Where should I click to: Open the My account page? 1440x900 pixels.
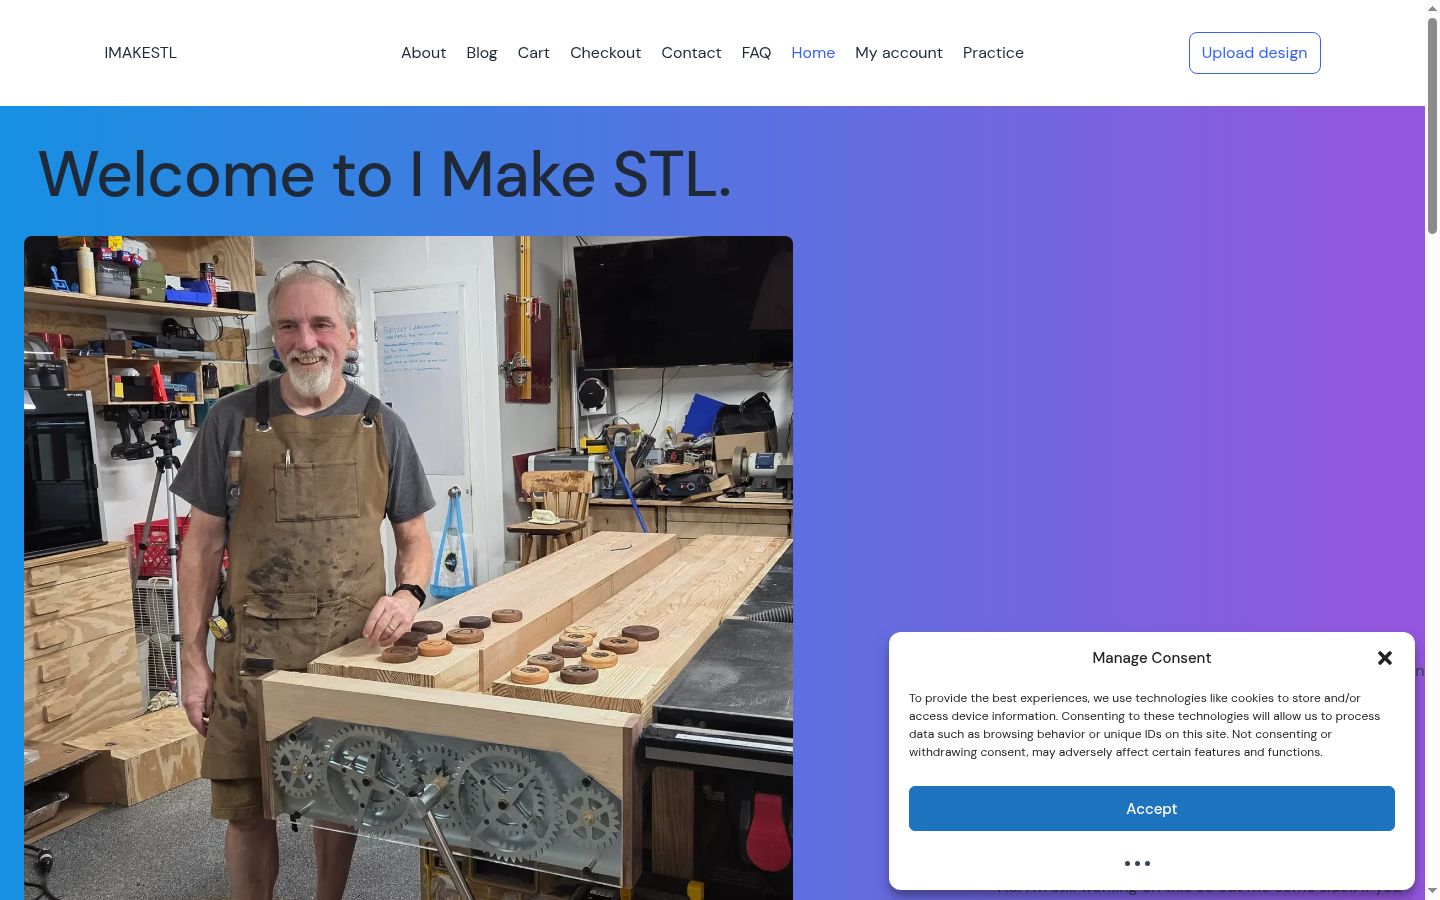click(x=899, y=53)
